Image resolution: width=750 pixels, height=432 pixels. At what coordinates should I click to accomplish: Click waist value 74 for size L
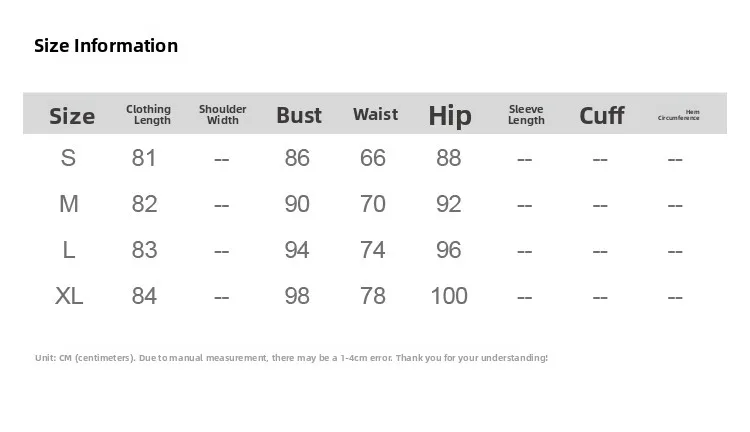coord(373,250)
